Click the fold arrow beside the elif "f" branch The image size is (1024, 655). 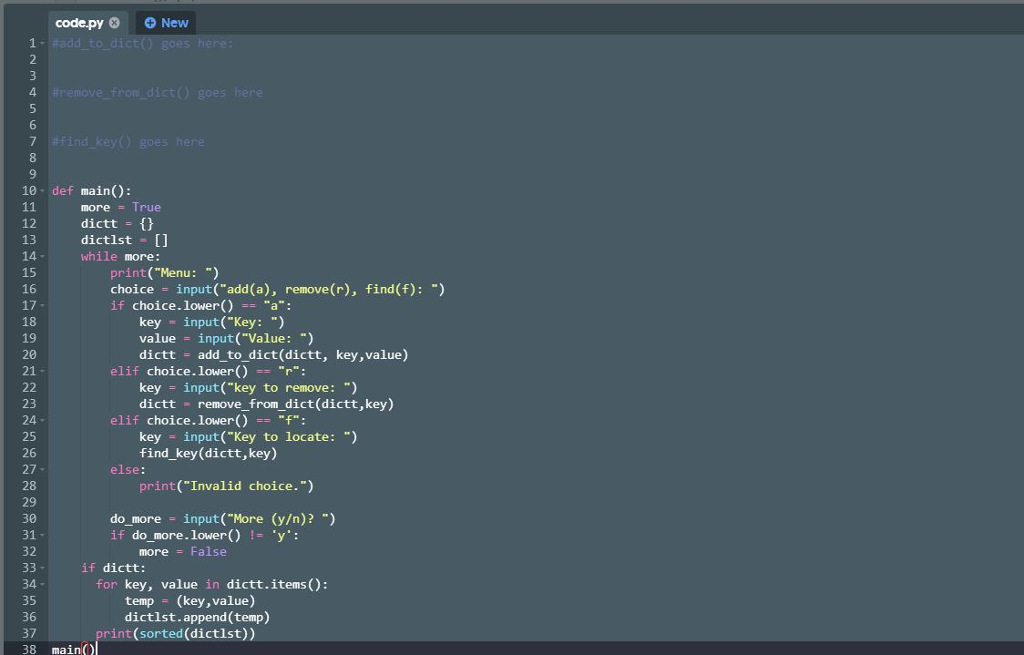(x=42, y=420)
